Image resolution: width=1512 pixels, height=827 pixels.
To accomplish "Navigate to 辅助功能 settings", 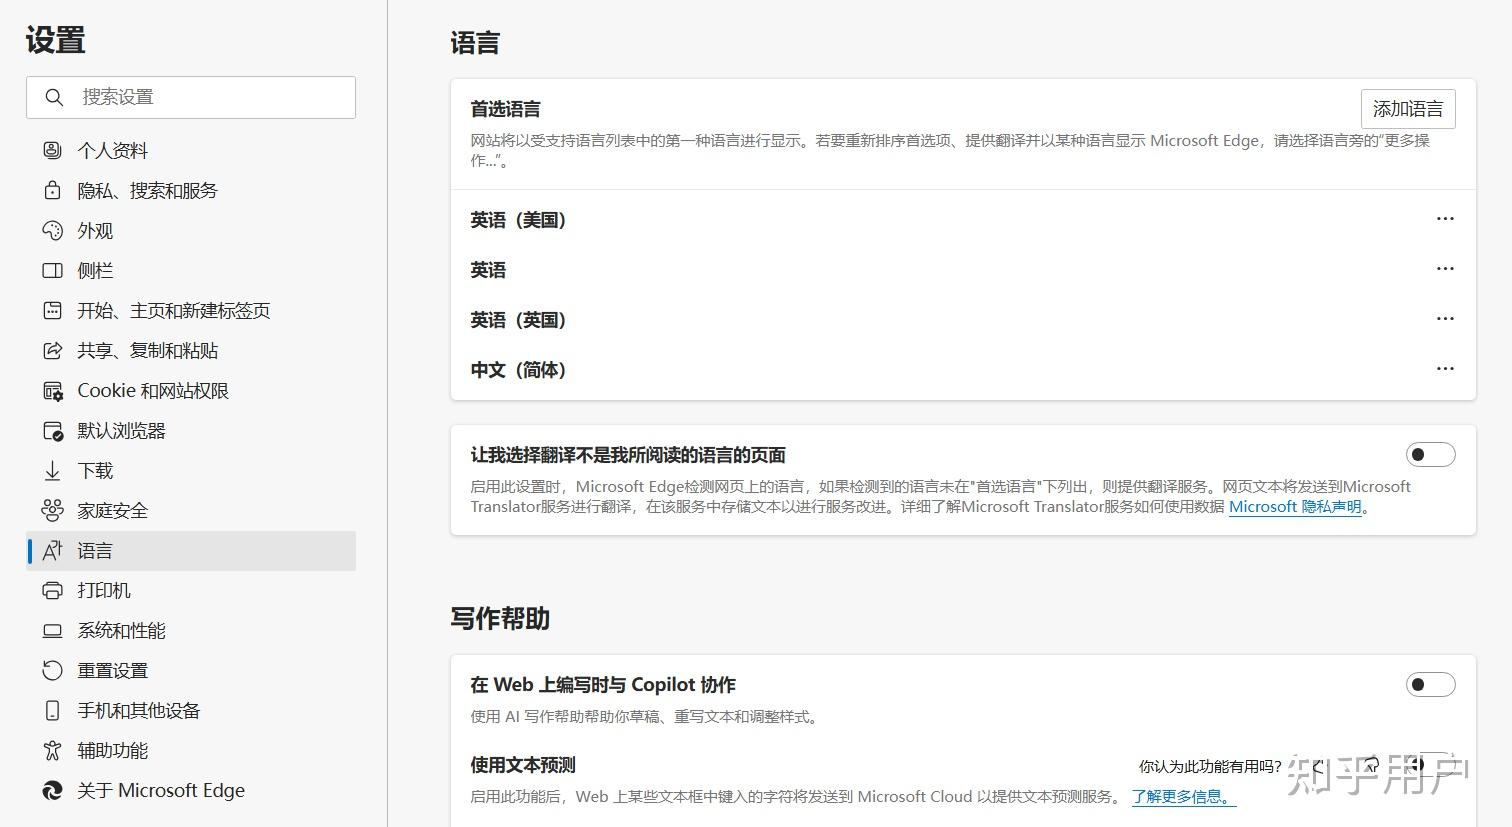I will click(191, 750).
